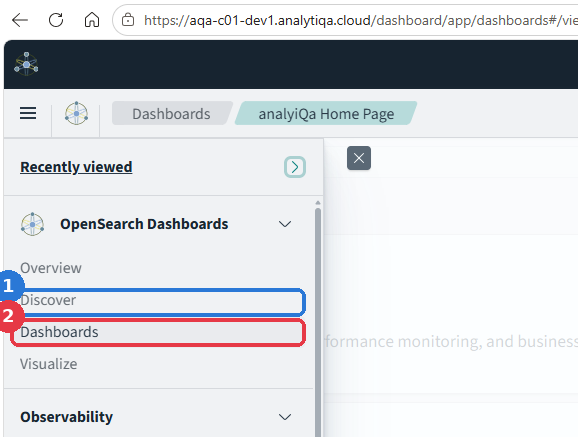Close the panel with the X button
This screenshot has width=578, height=437.
[359, 158]
